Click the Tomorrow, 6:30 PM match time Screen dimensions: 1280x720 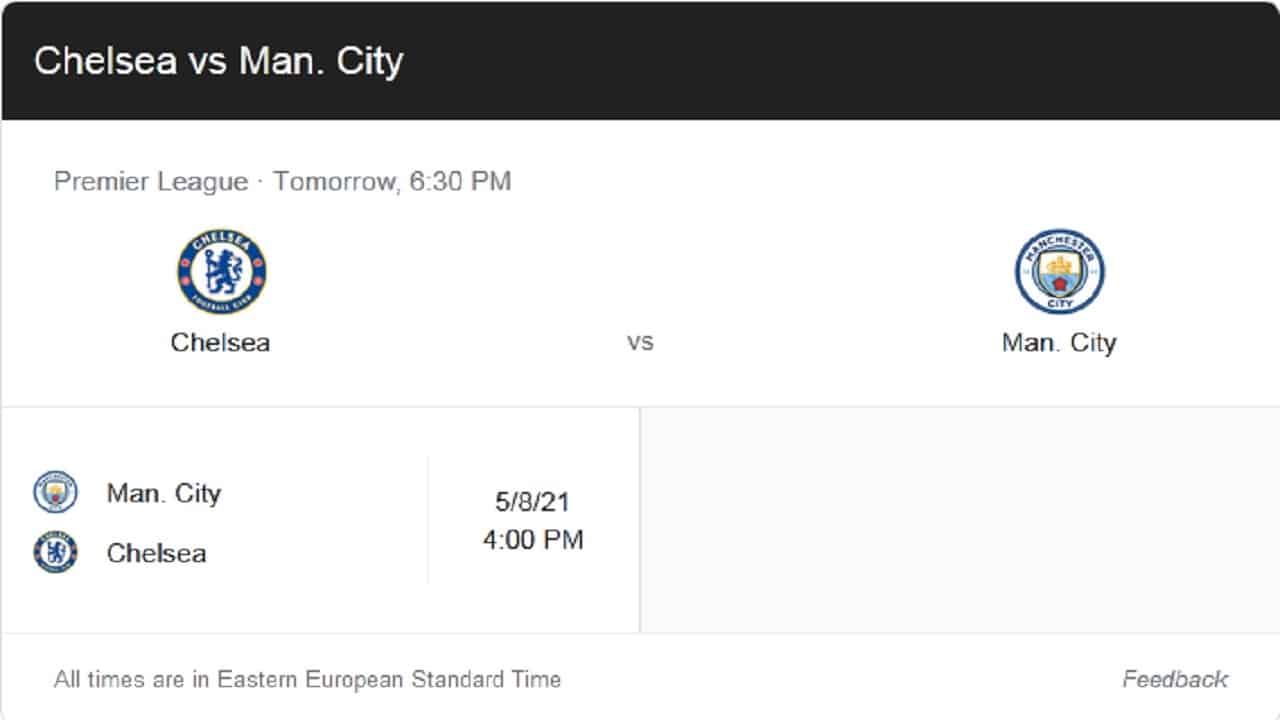(x=392, y=181)
